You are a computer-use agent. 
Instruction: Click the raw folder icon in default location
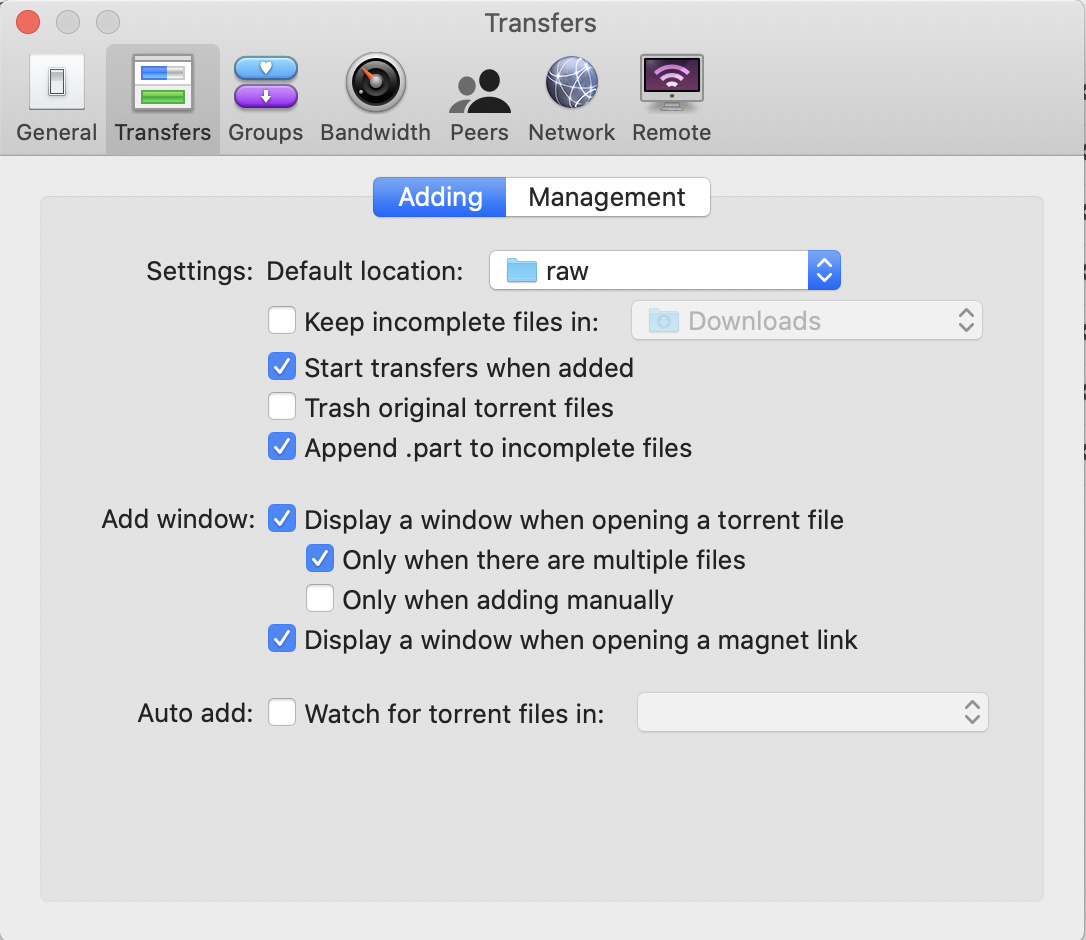(522, 271)
